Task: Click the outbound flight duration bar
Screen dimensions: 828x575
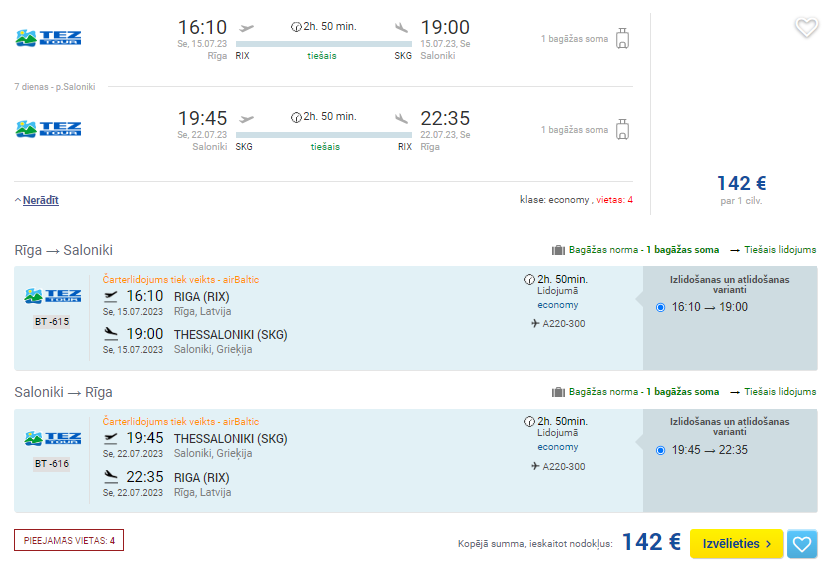Action: click(324, 44)
